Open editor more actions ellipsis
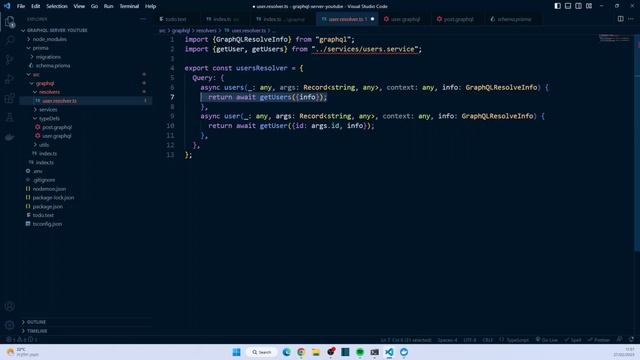640x360 pixels. [x=631, y=19]
